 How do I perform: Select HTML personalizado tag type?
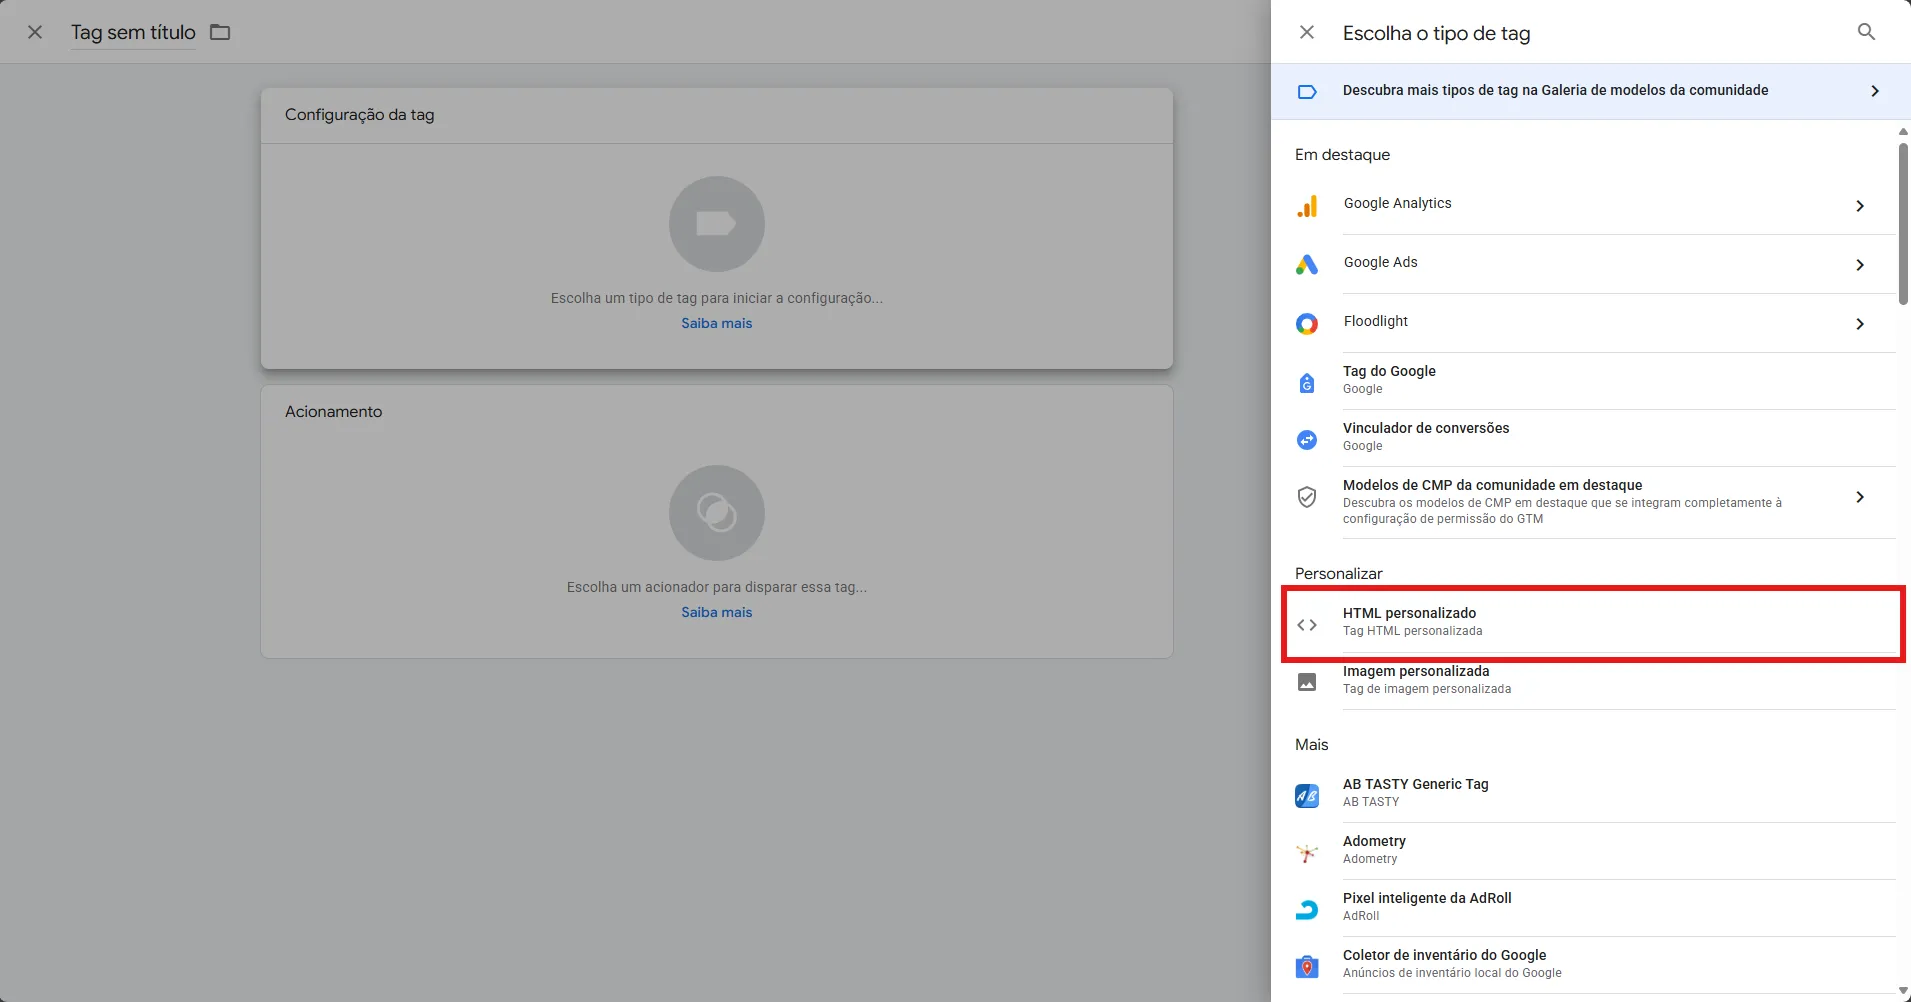pyautogui.click(x=1594, y=623)
